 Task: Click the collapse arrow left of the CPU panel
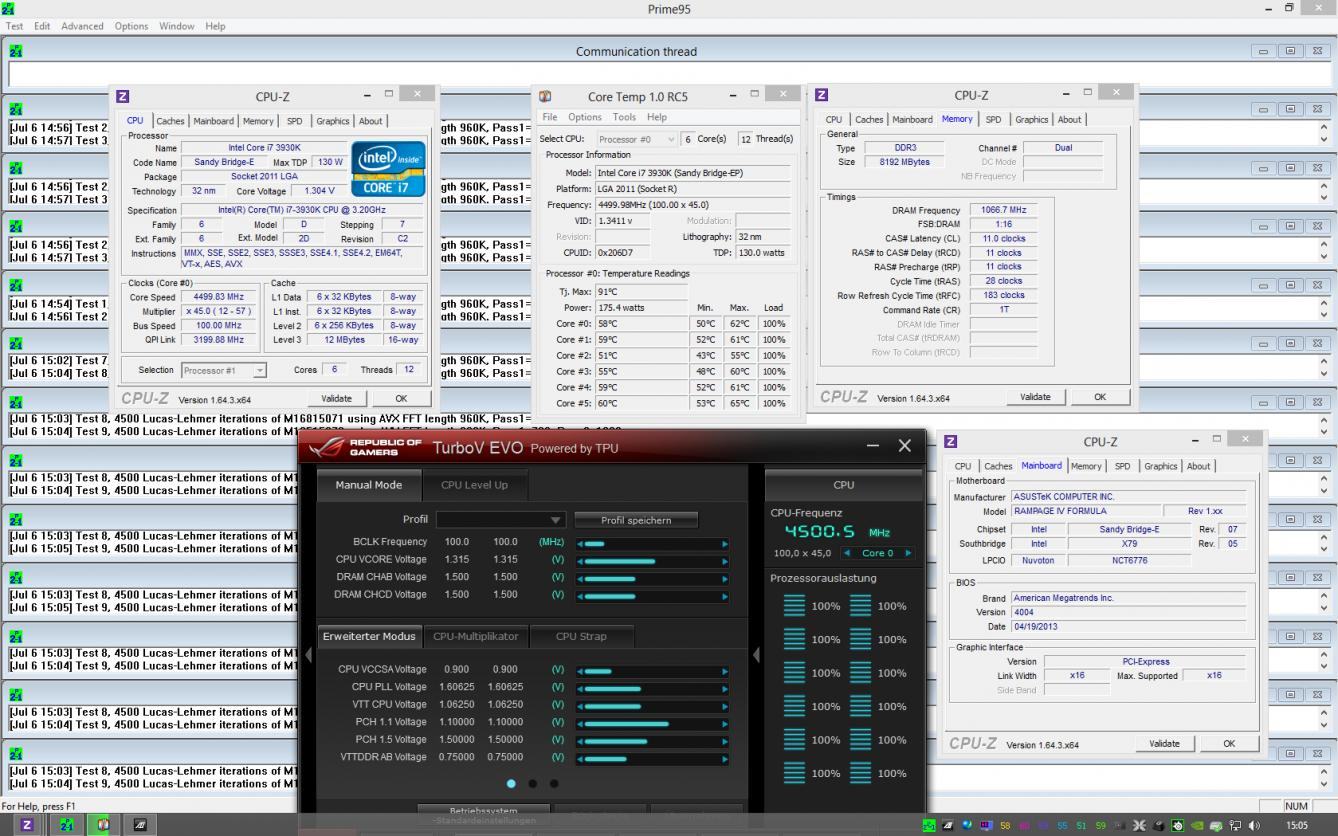756,655
